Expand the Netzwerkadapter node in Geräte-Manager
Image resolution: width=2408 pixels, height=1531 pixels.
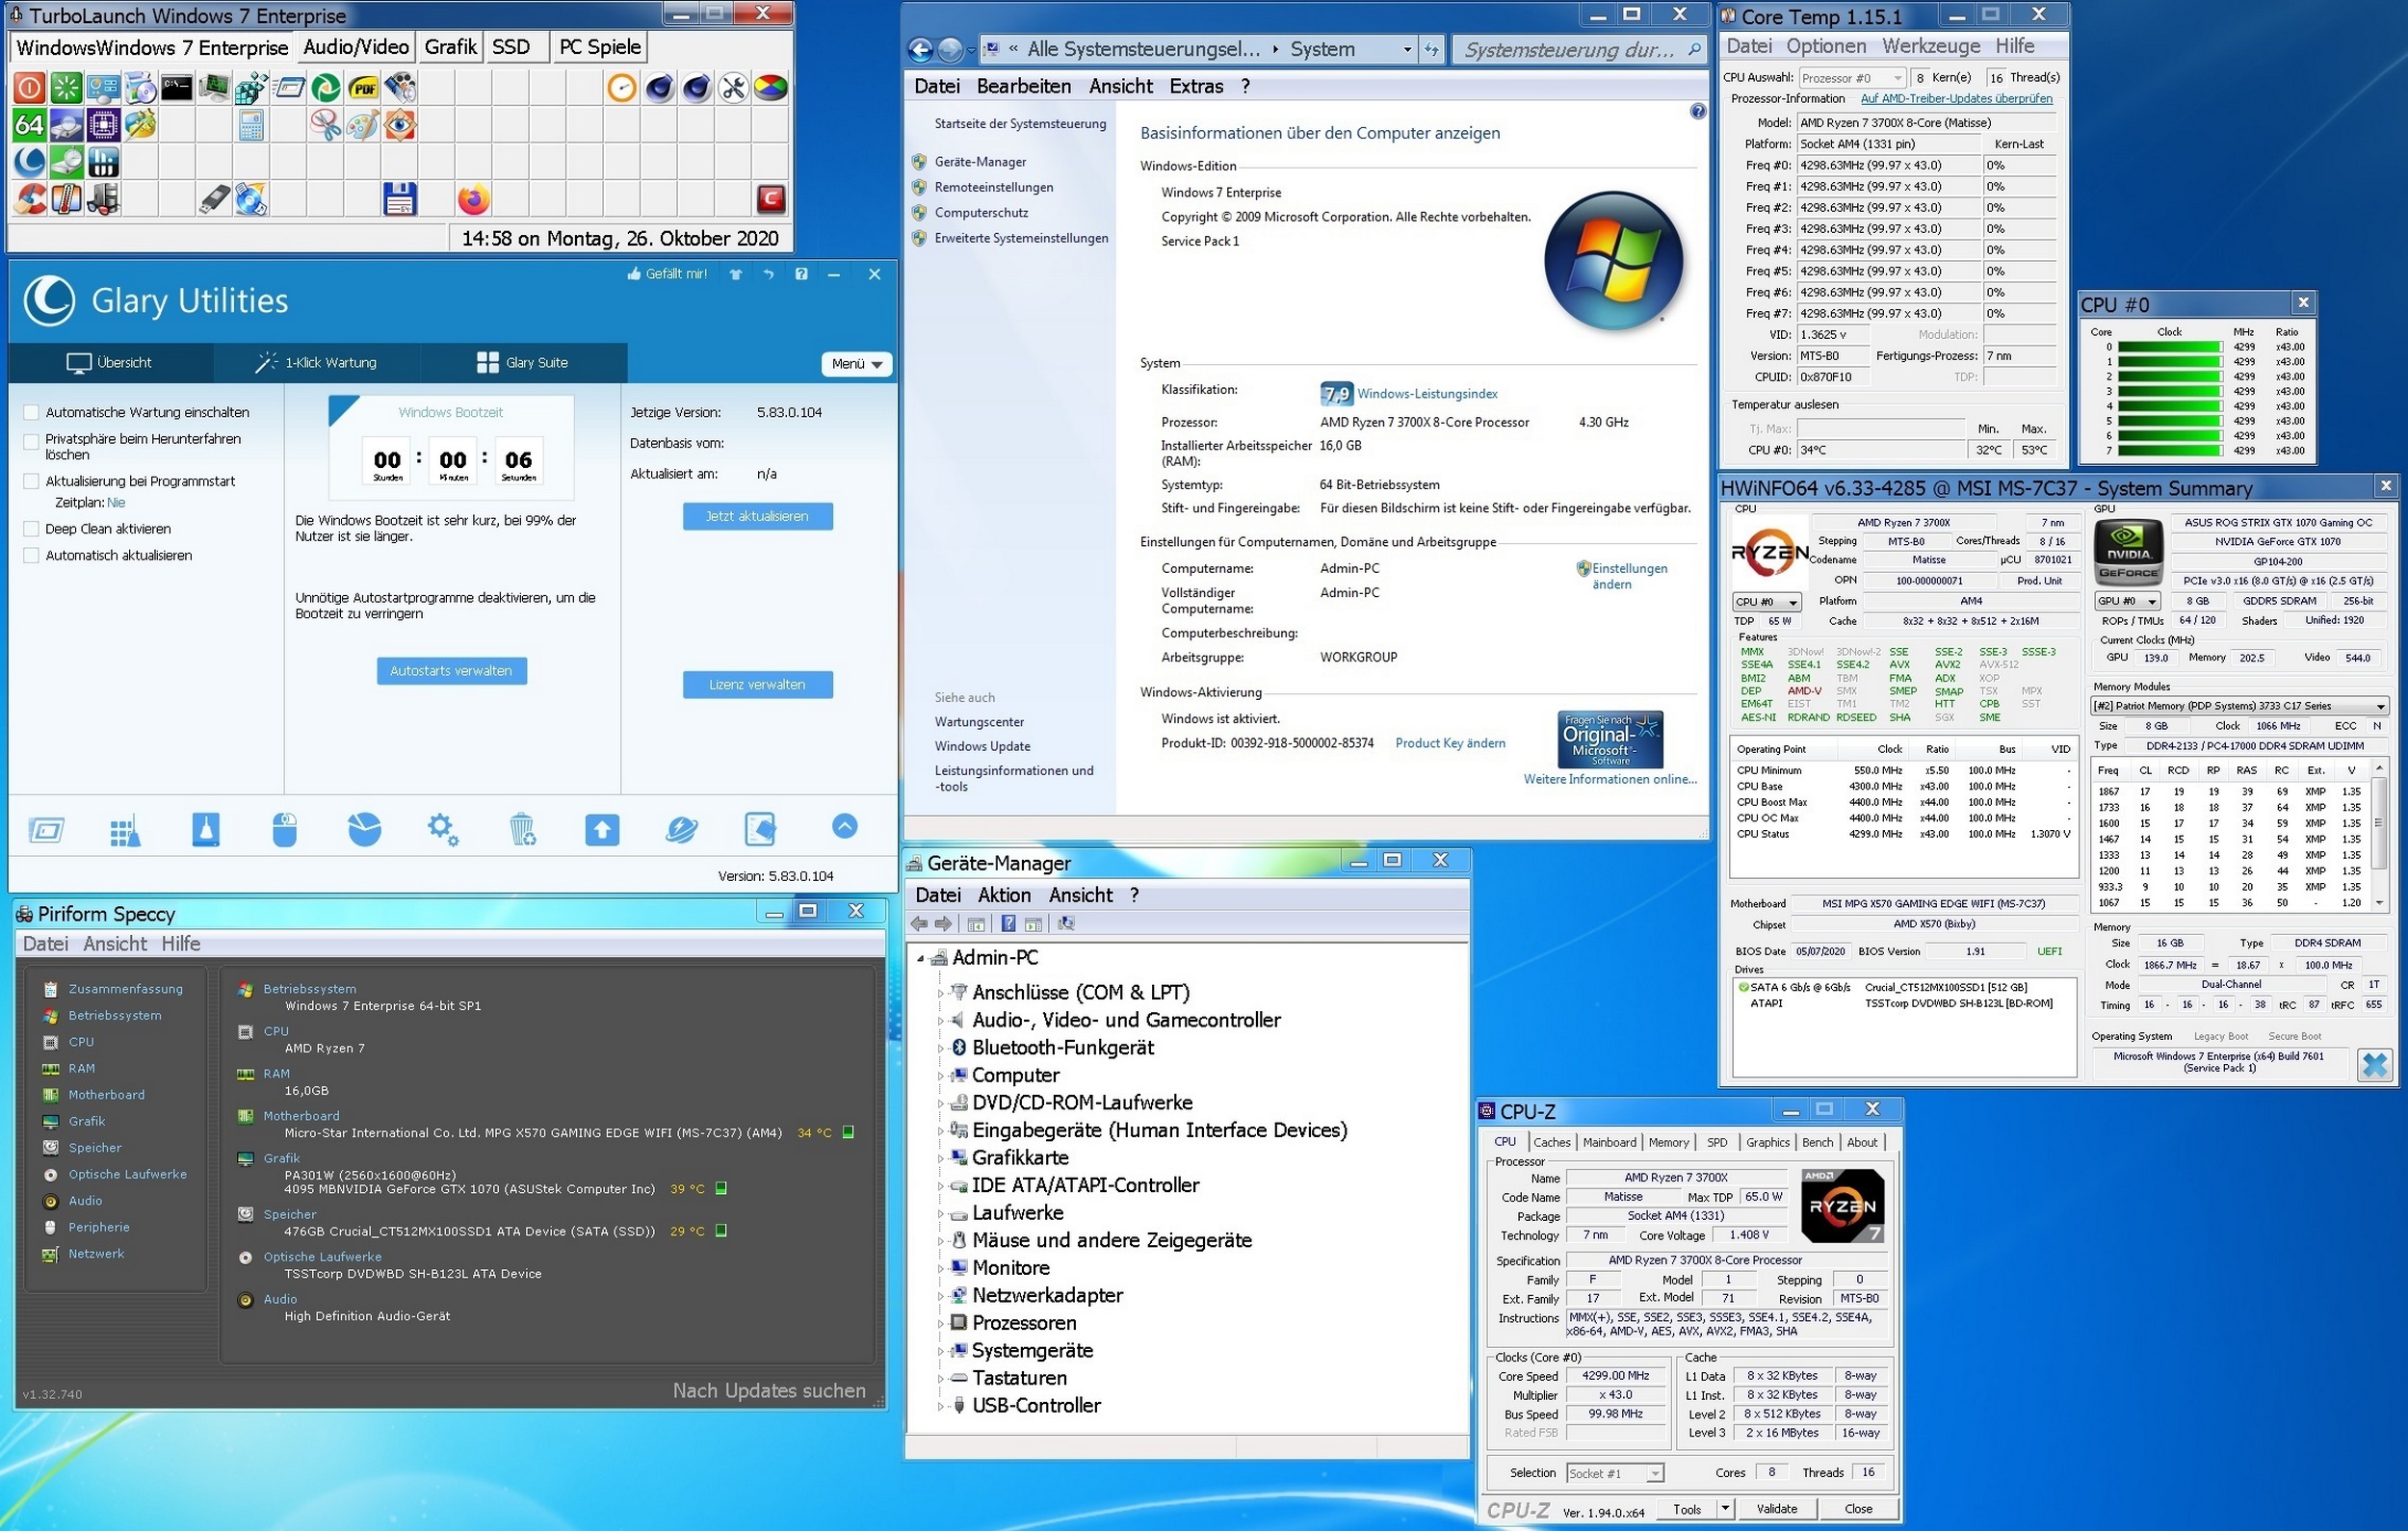point(940,1296)
